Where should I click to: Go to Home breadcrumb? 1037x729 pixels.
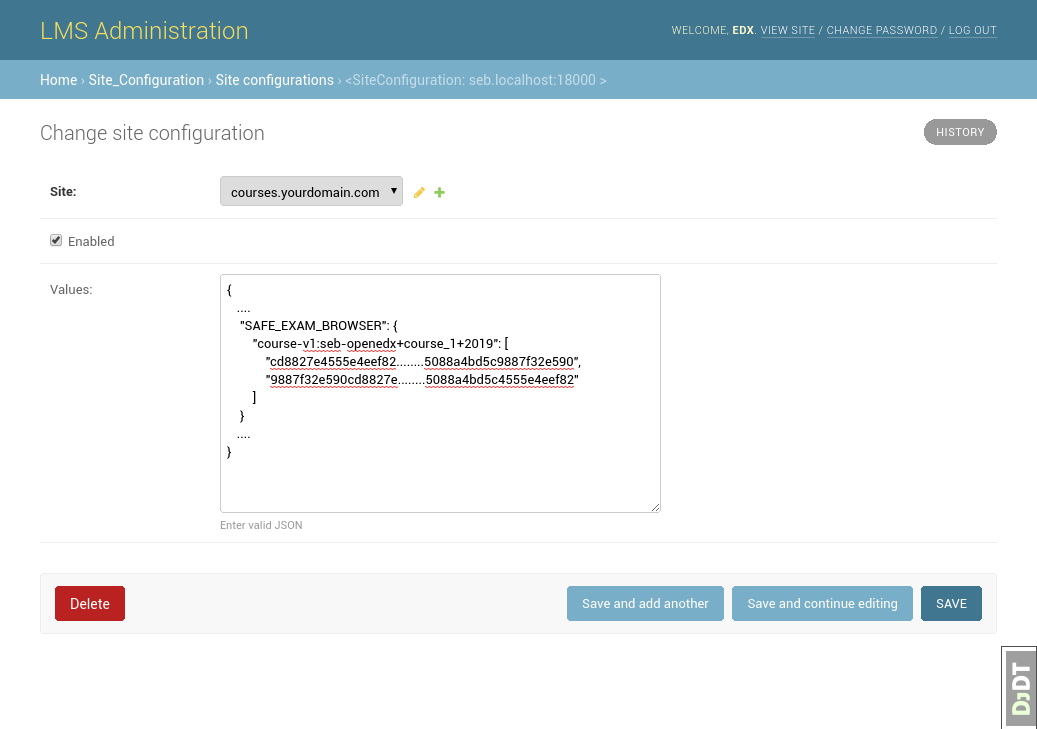tap(58, 80)
